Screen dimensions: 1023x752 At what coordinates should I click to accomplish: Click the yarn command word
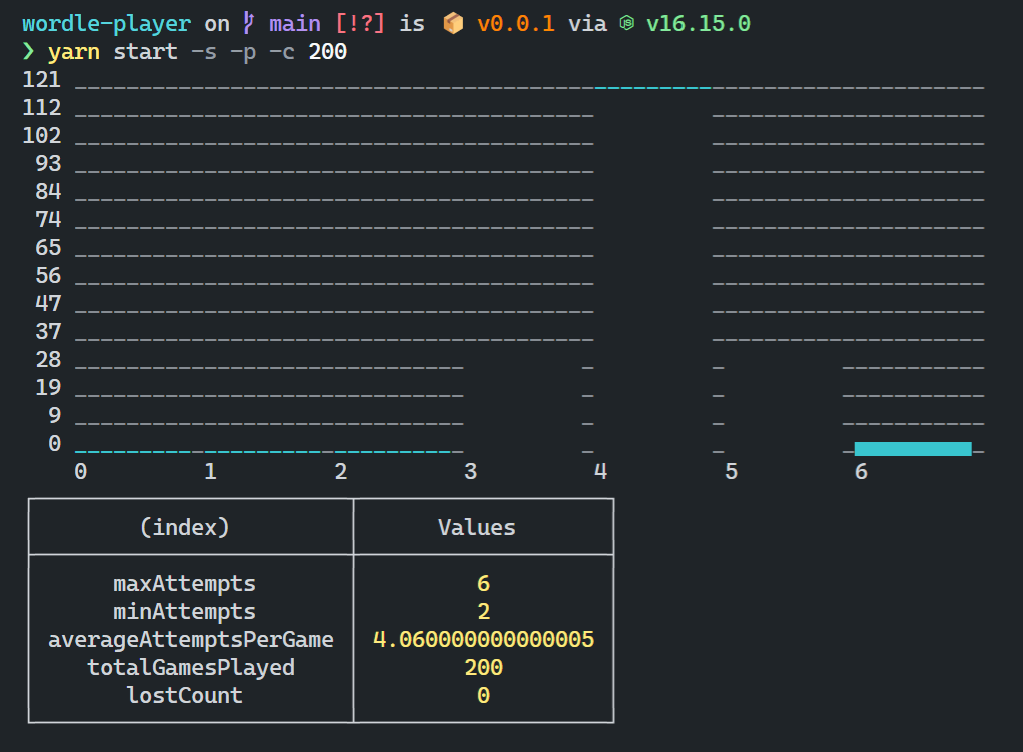(74, 52)
